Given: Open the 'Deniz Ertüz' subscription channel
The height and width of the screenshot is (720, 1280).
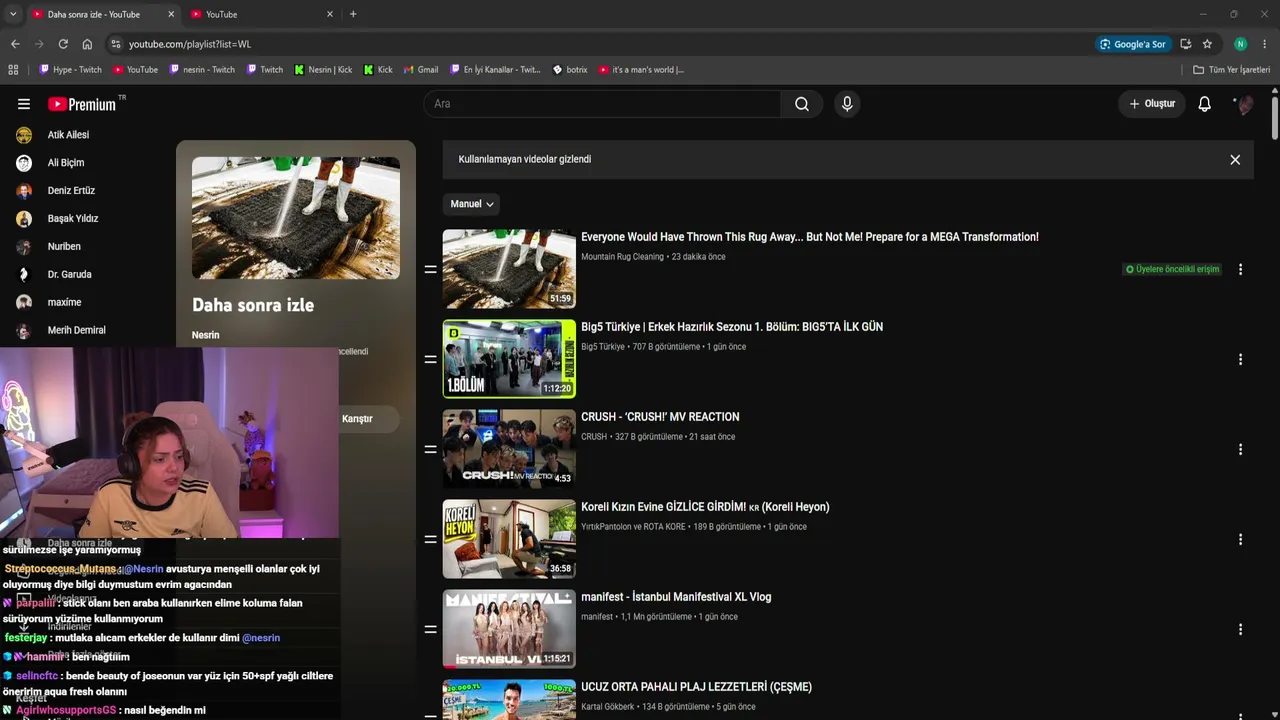Looking at the screenshot, I should [x=71, y=191].
